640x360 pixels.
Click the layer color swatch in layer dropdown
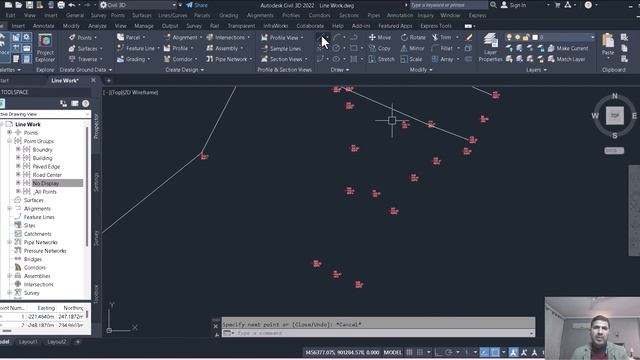[x=535, y=37]
